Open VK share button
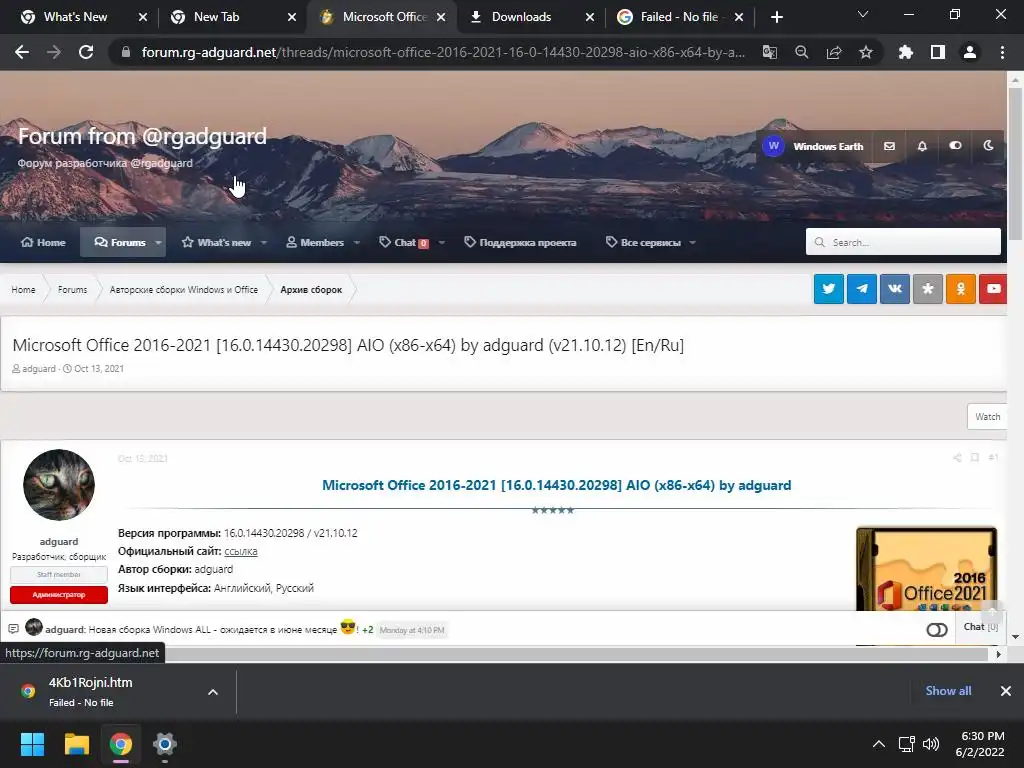This screenshot has width=1024, height=768. pyautogui.click(x=895, y=289)
